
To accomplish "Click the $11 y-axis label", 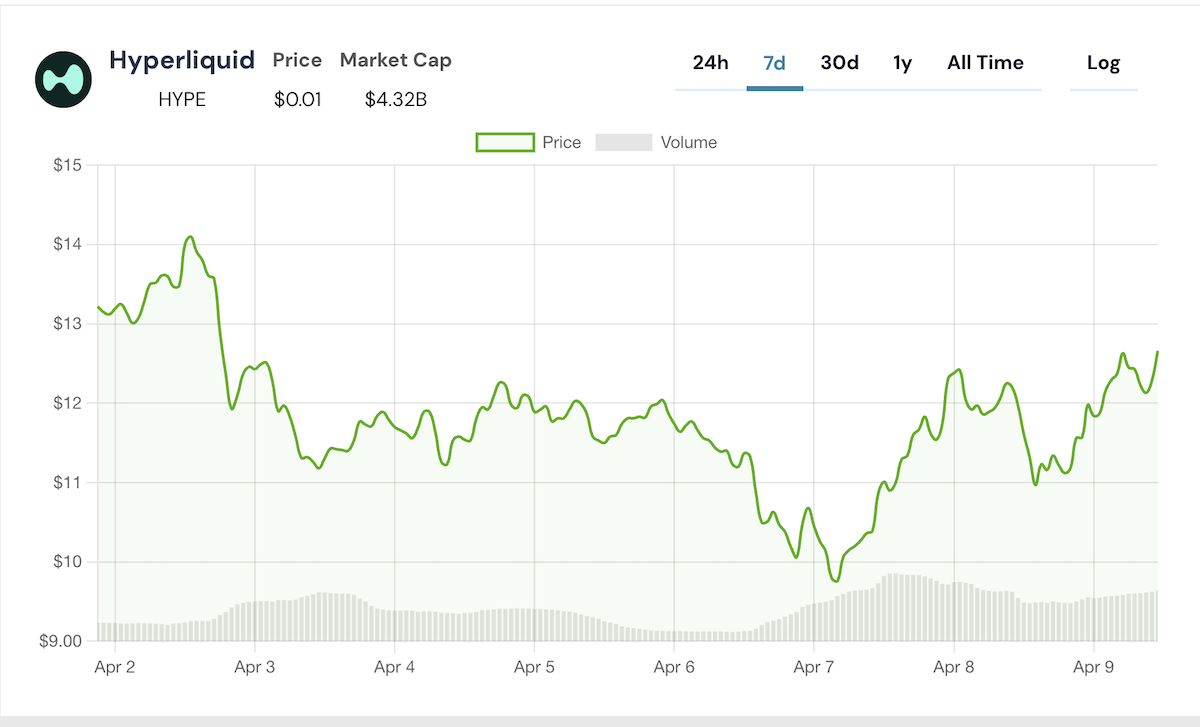I will [x=68, y=483].
